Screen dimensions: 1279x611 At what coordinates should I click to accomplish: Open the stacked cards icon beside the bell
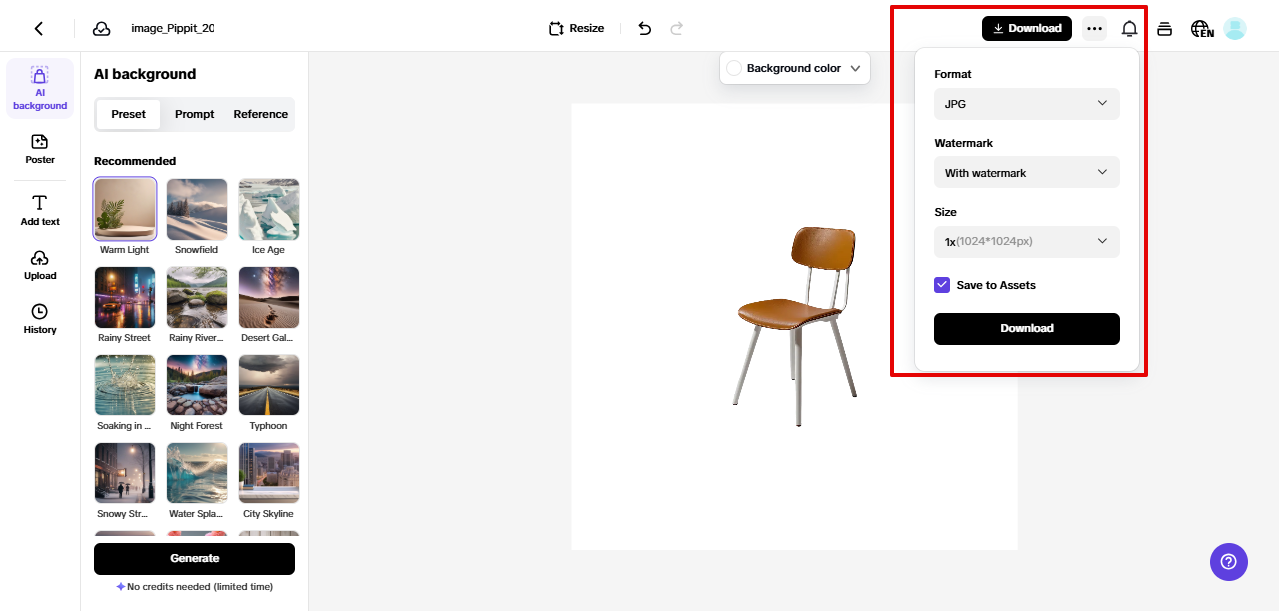tap(1164, 28)
